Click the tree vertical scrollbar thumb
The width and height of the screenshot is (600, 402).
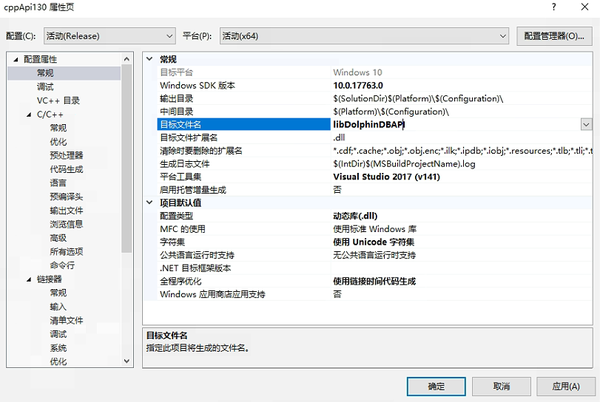[127, 159]
